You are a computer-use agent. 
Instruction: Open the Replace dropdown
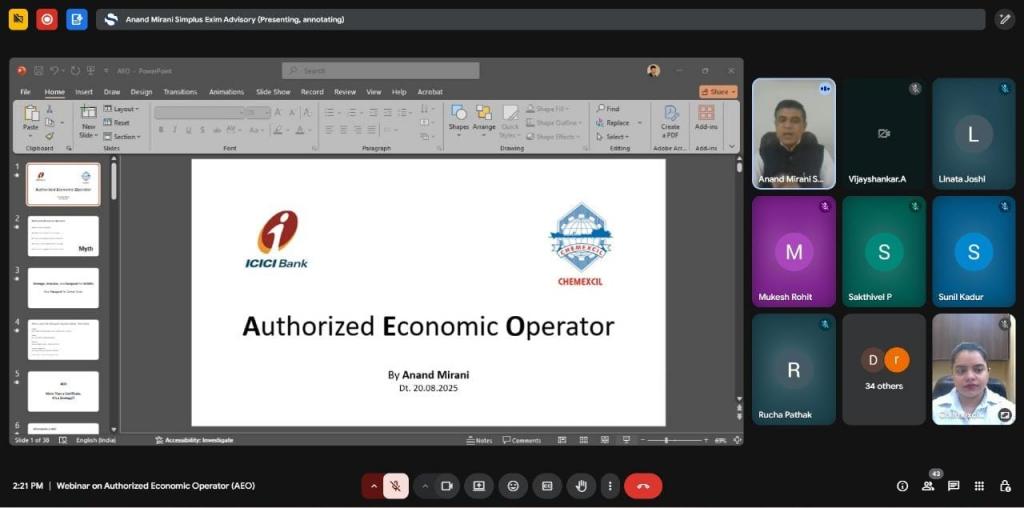(618, 123)
